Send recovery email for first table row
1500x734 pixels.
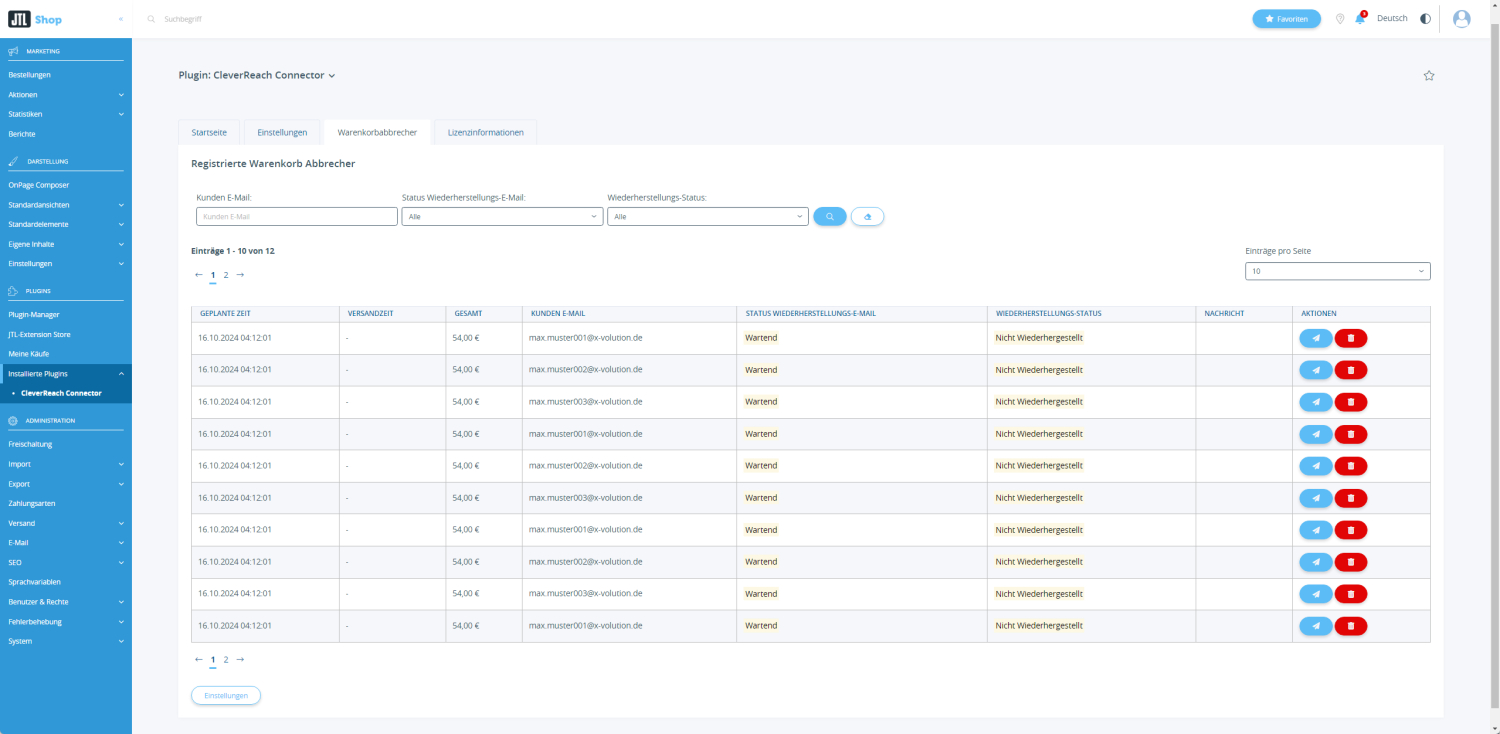pyautogui.click(x=1315, y=338)
